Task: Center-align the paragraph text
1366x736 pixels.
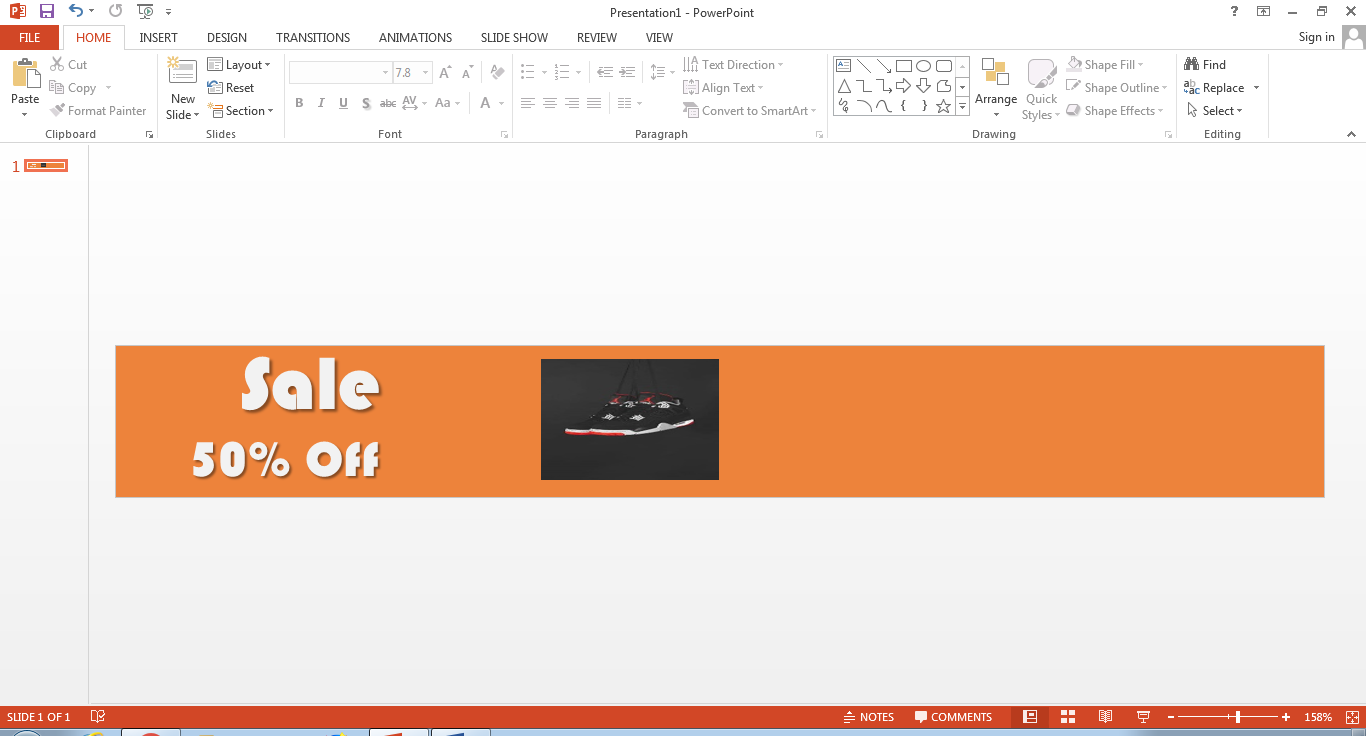Action: point(549,102)
